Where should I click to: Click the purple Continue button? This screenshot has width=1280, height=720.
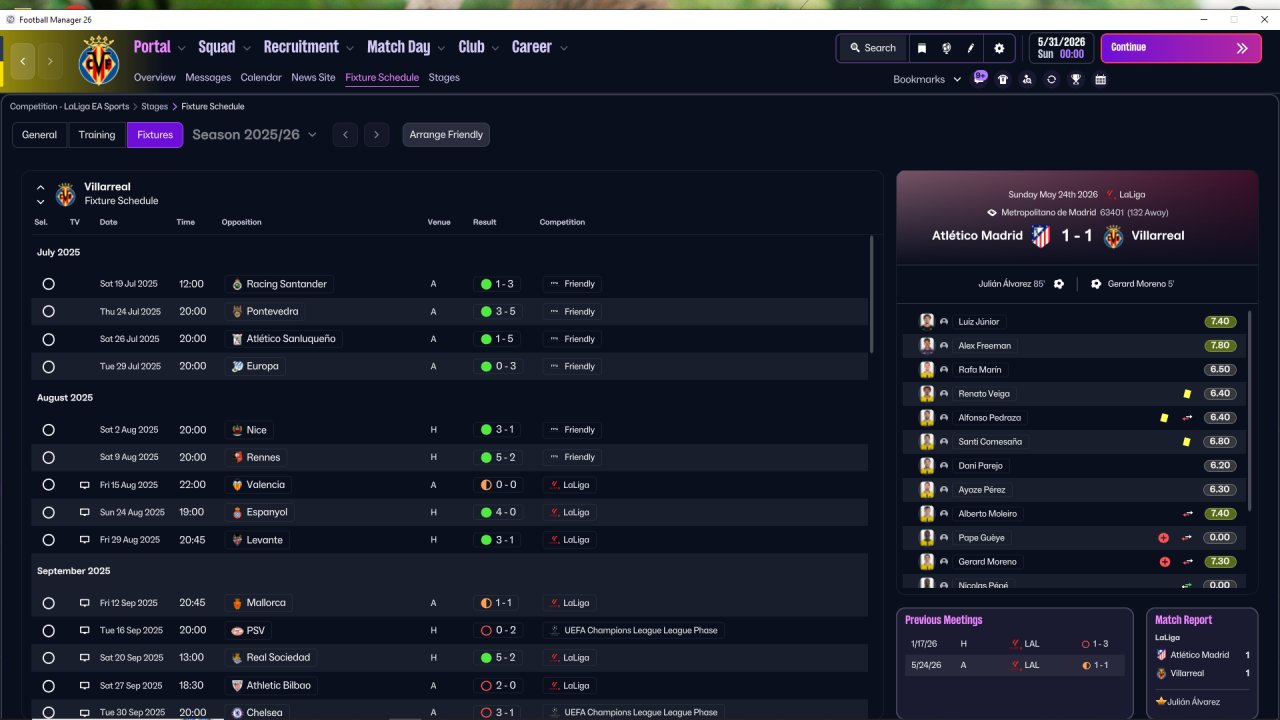[1180, 48]
